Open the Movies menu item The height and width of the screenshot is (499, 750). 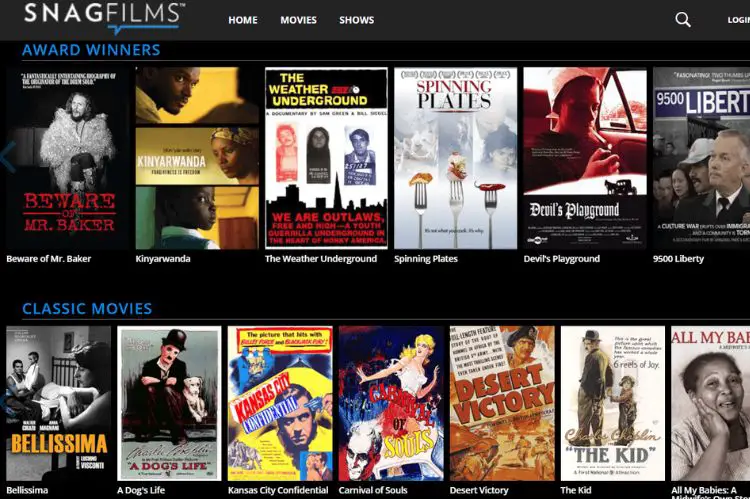coord(298,20)
